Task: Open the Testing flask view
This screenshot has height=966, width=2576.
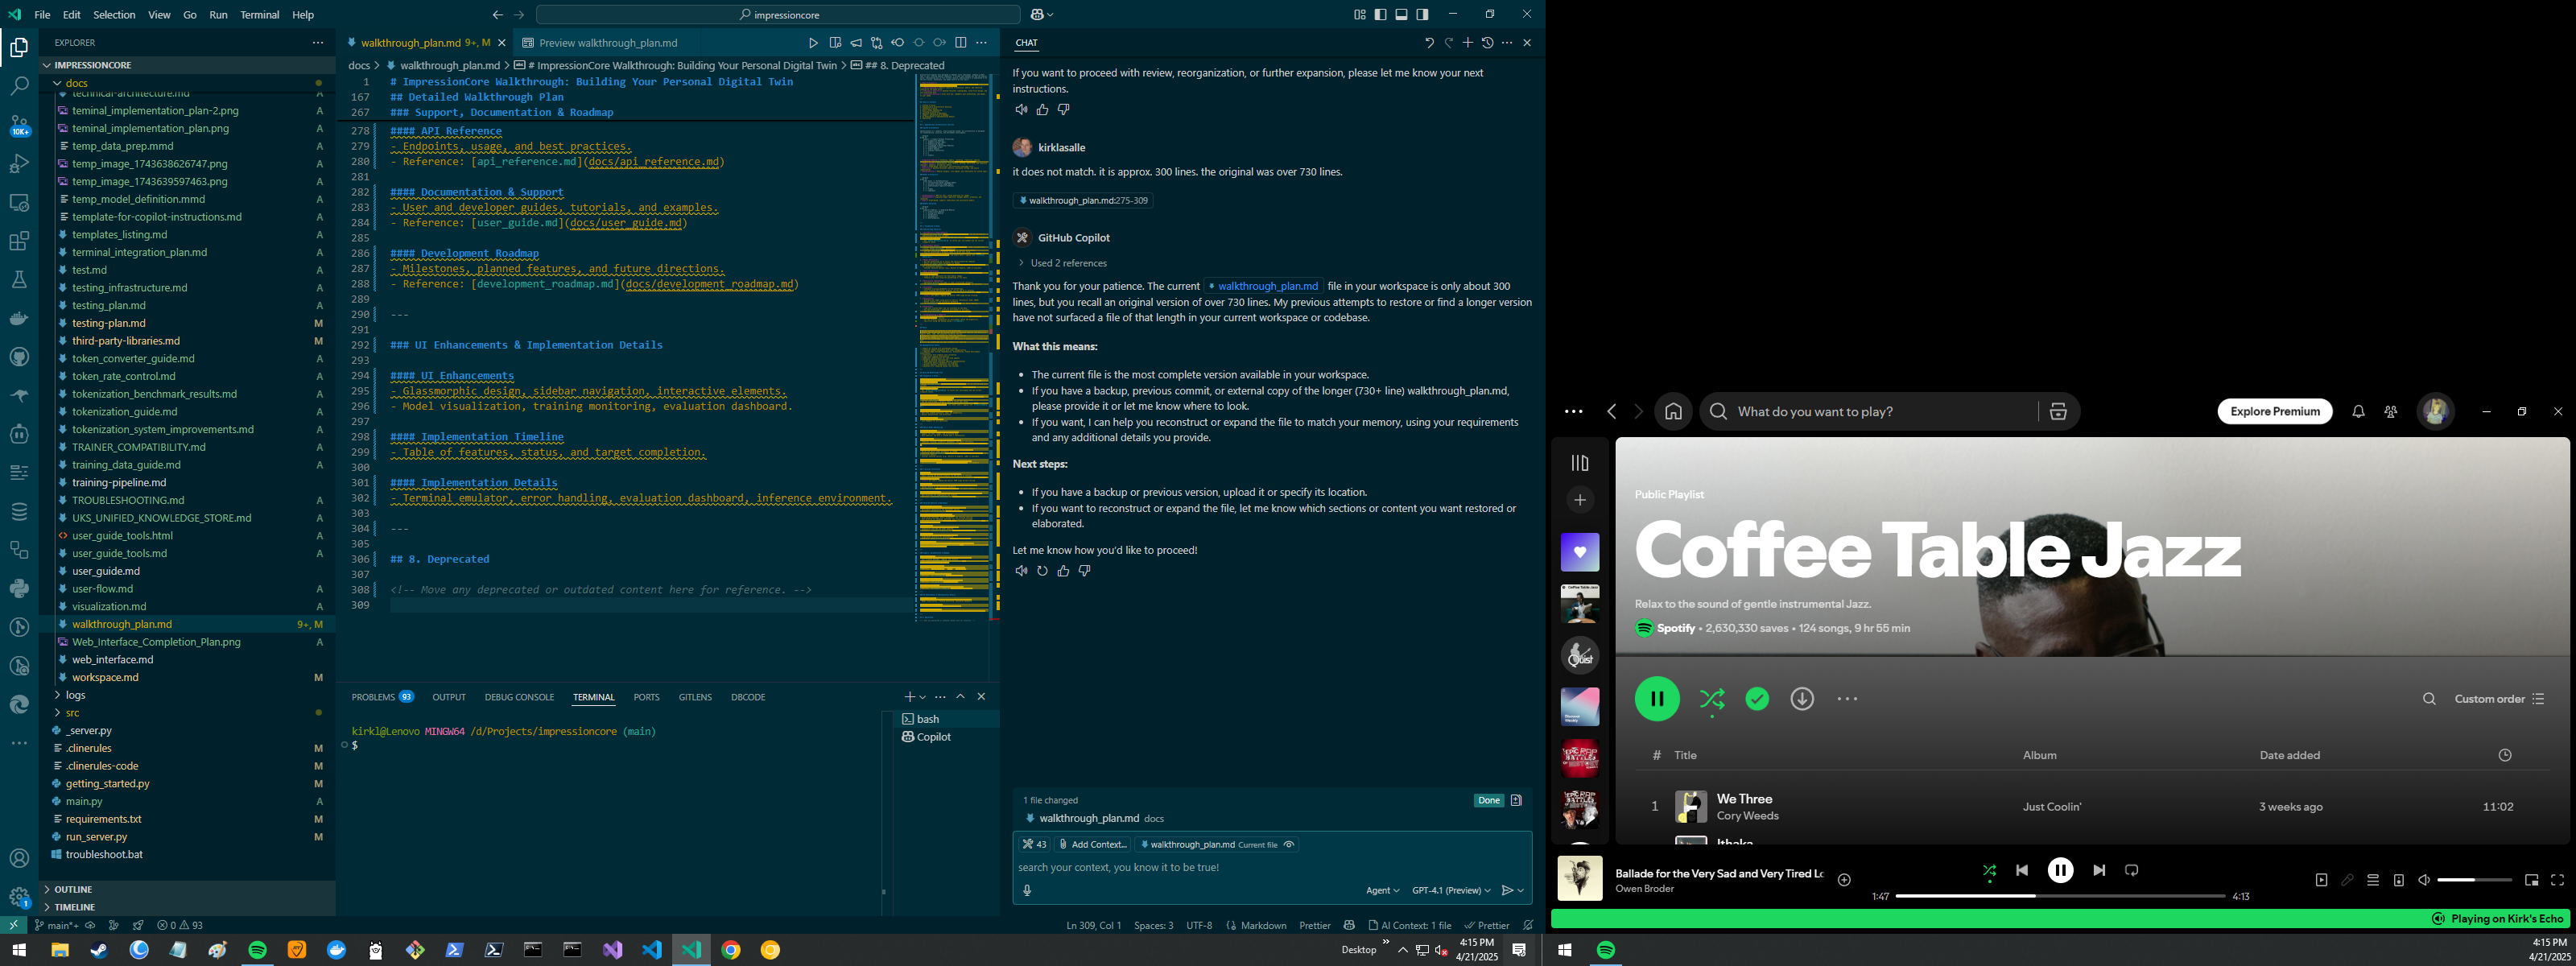Action: point(19,280)
